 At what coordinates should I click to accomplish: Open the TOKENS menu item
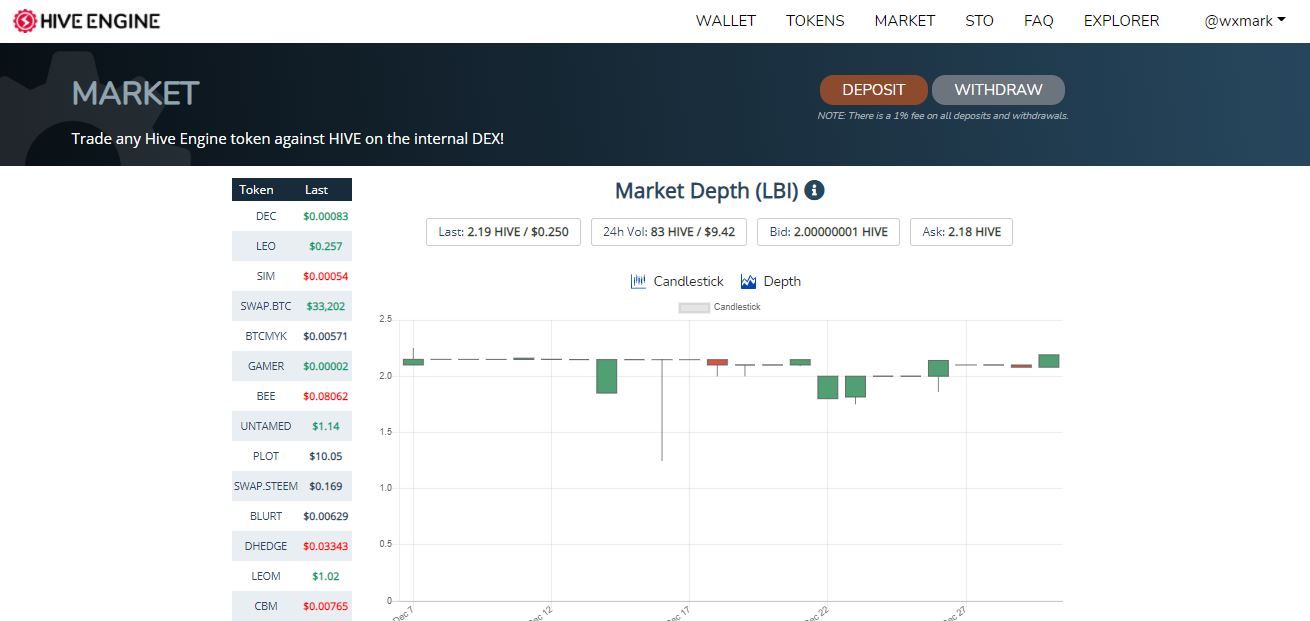pyautogui.click(x=815, y=20)
